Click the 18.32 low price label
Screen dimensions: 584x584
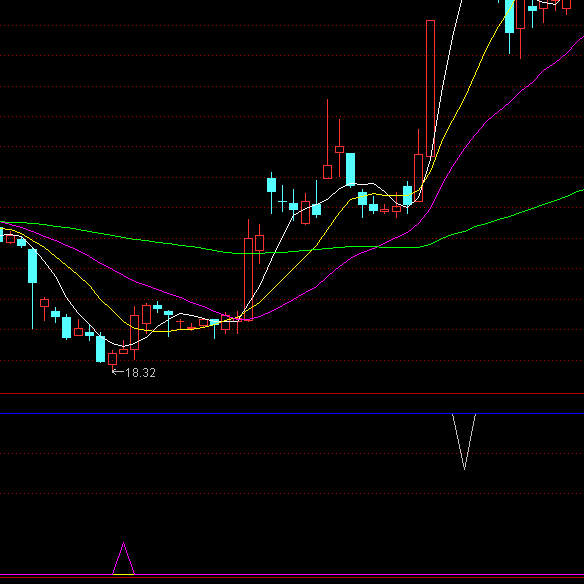[x=140, y=373]
